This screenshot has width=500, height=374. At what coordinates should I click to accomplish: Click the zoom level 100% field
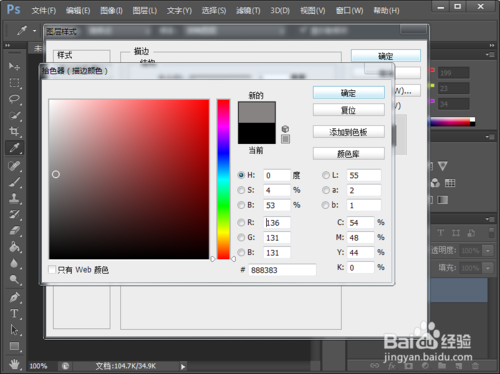click(x=39, y=366)
